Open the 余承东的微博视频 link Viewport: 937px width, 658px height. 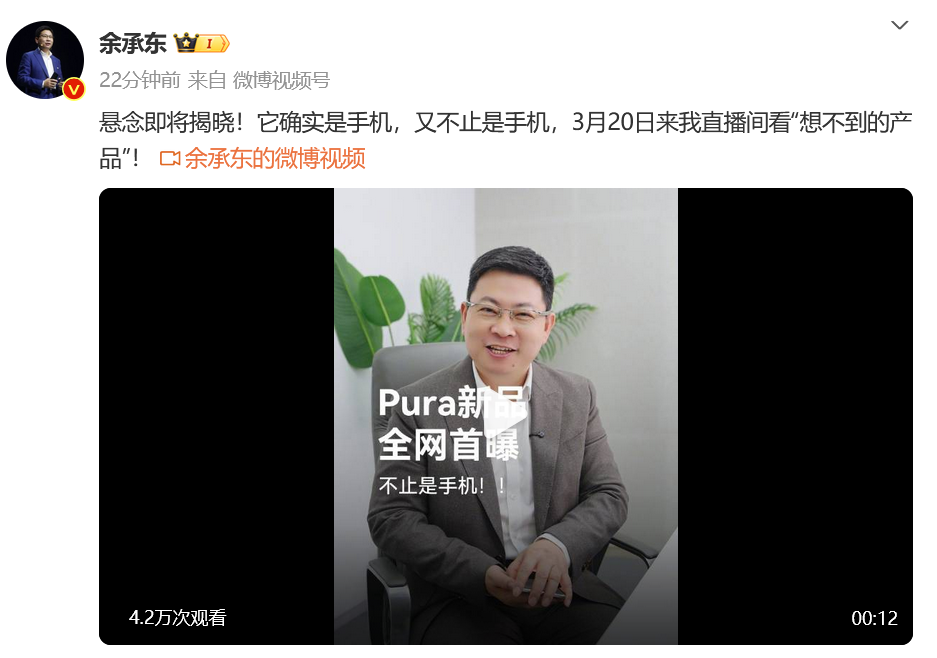[275, 158]
